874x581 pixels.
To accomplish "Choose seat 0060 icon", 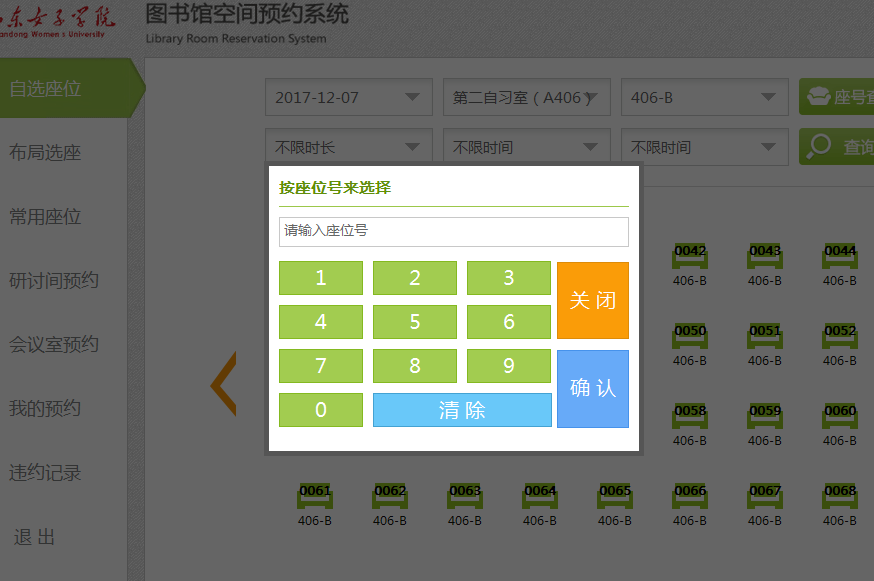I will (840, 417).
